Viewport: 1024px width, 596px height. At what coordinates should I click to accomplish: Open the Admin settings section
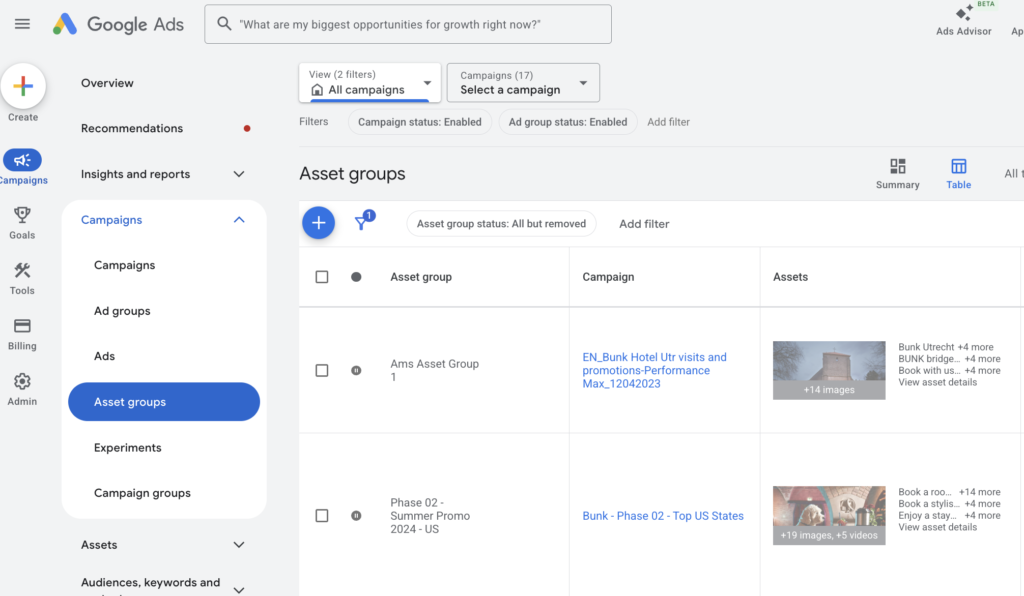pyautogui.click(x=22, y=388)
